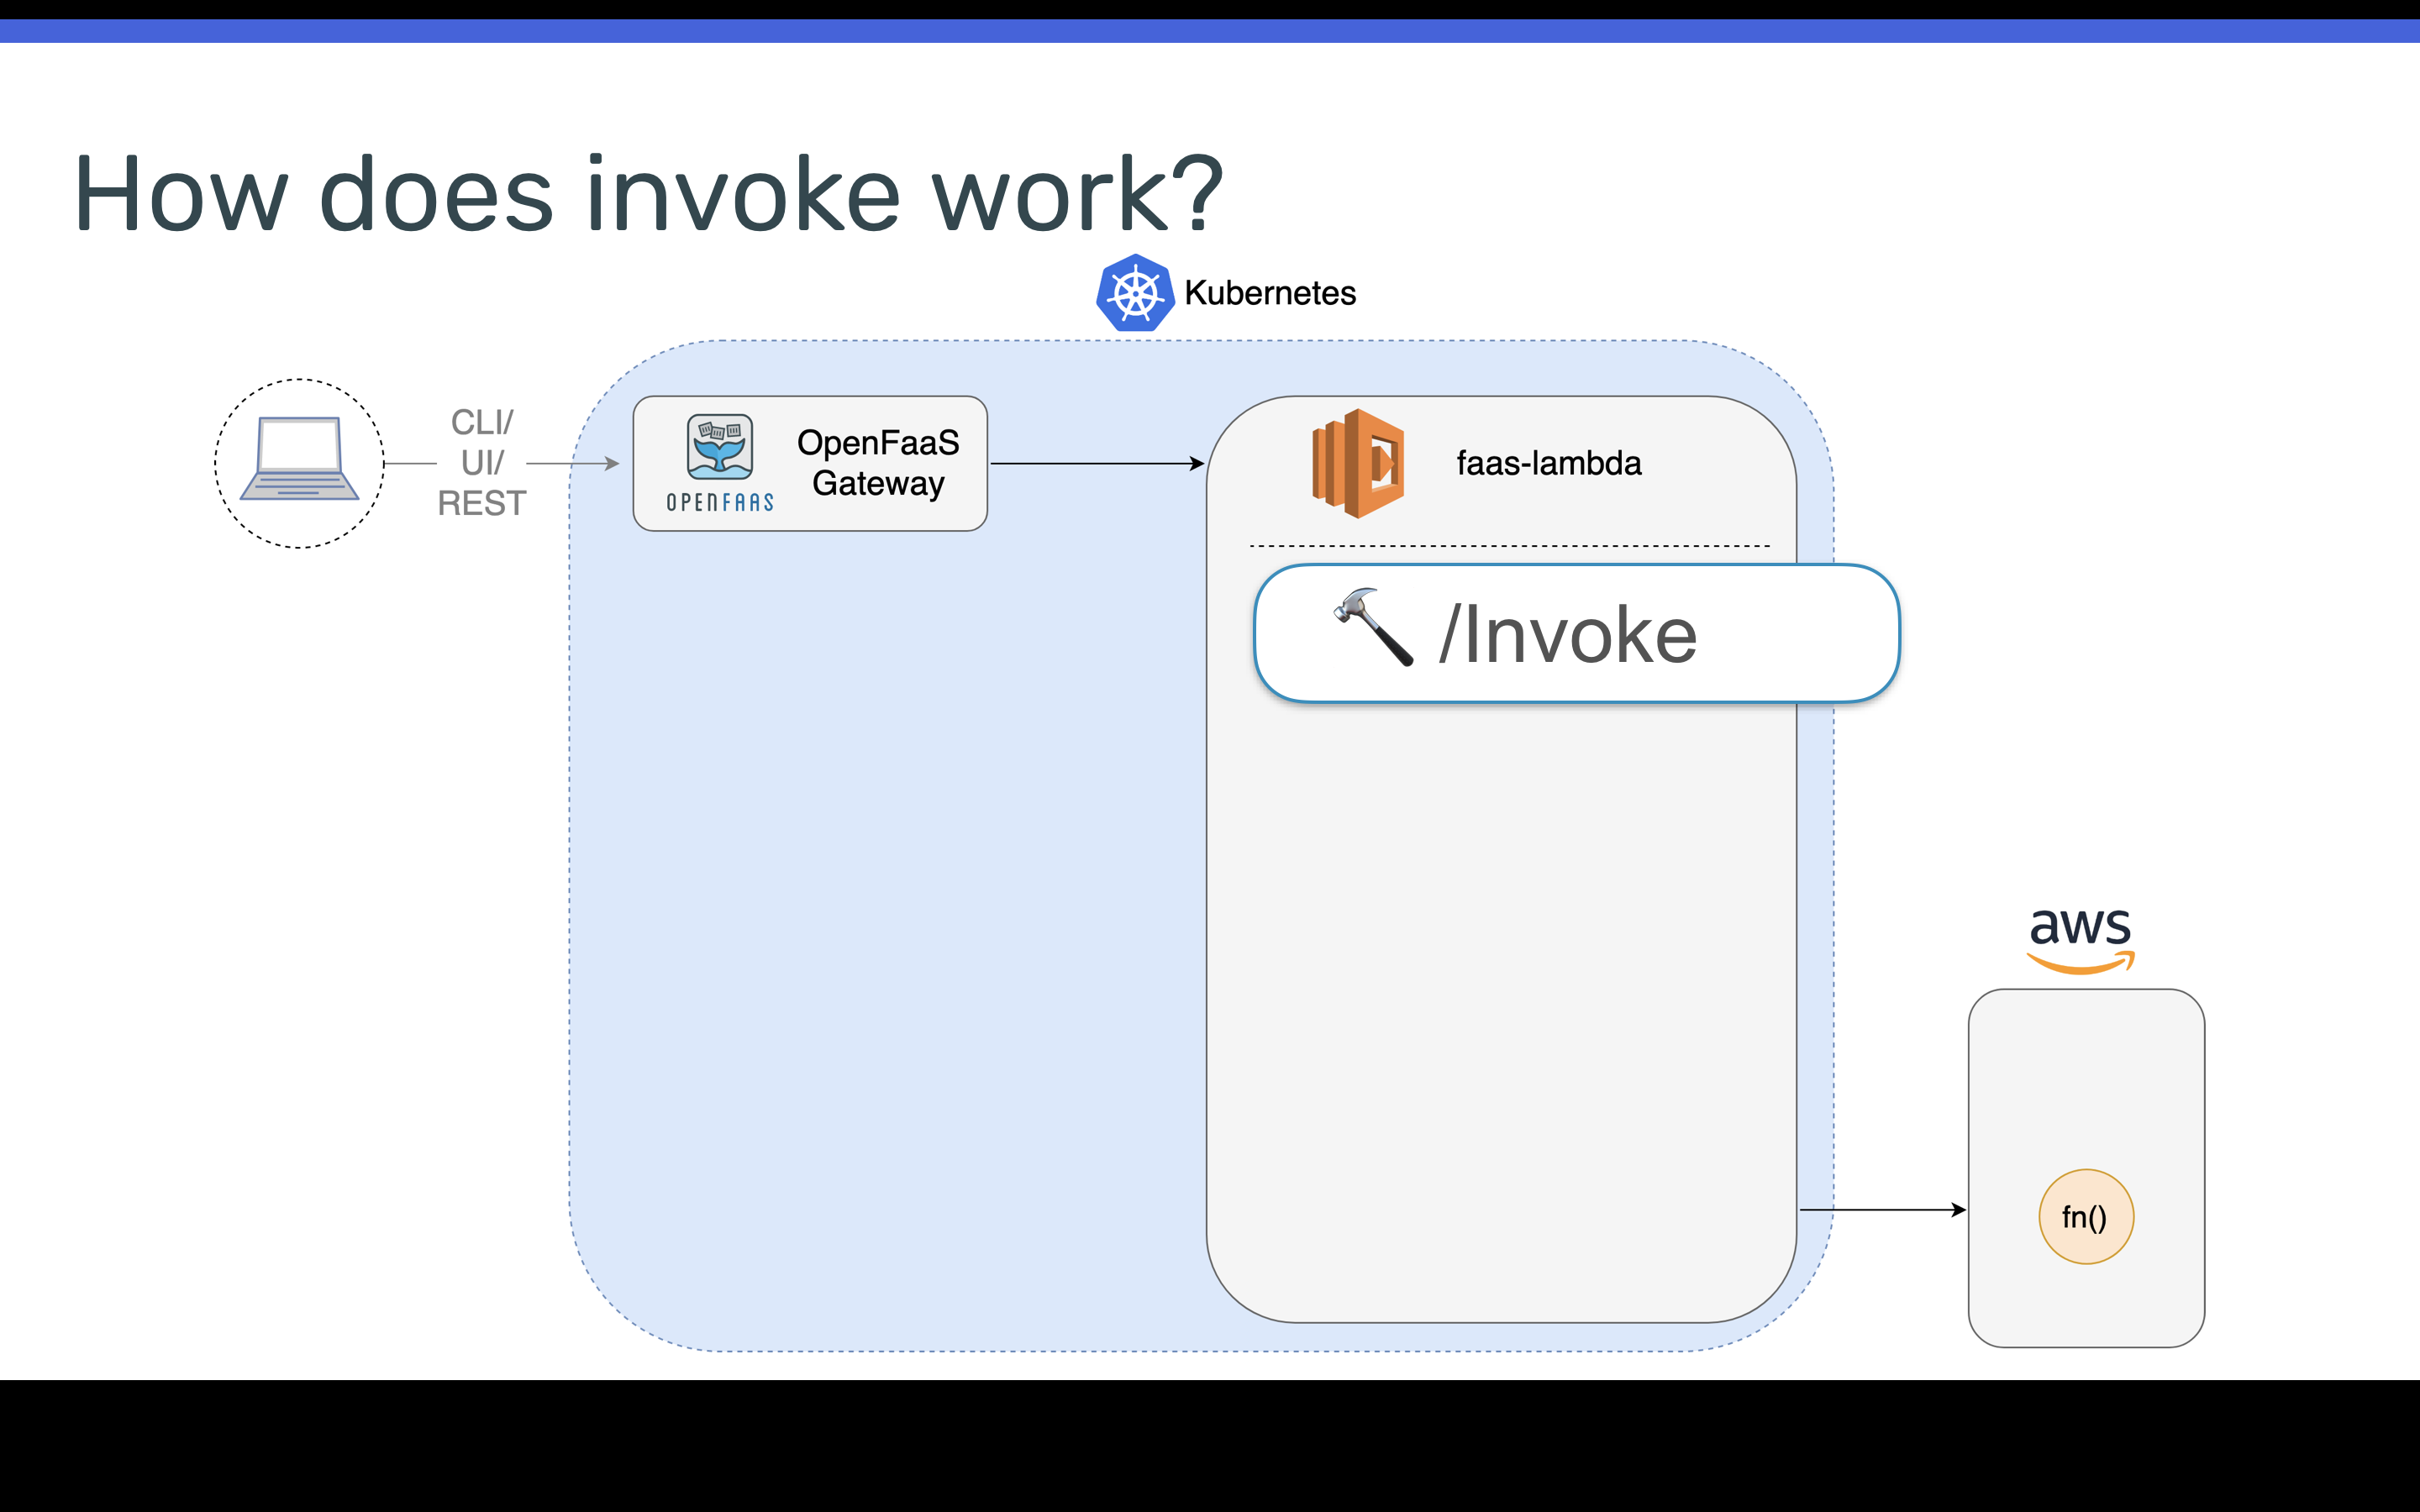
Task: Click the OPENFAAS wordmark under the whale
Action: pos(720,502)
